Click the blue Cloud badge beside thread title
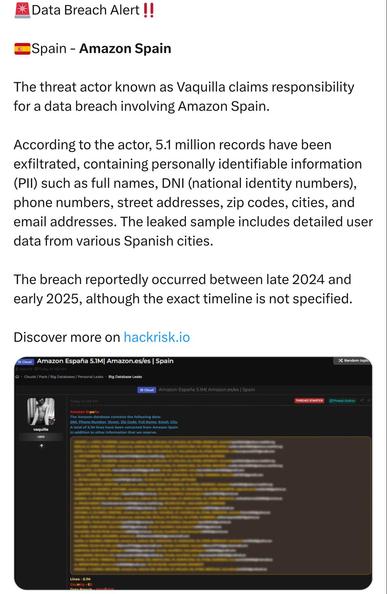This screenshot has height=594, width=387. click(x=25, y=361)
